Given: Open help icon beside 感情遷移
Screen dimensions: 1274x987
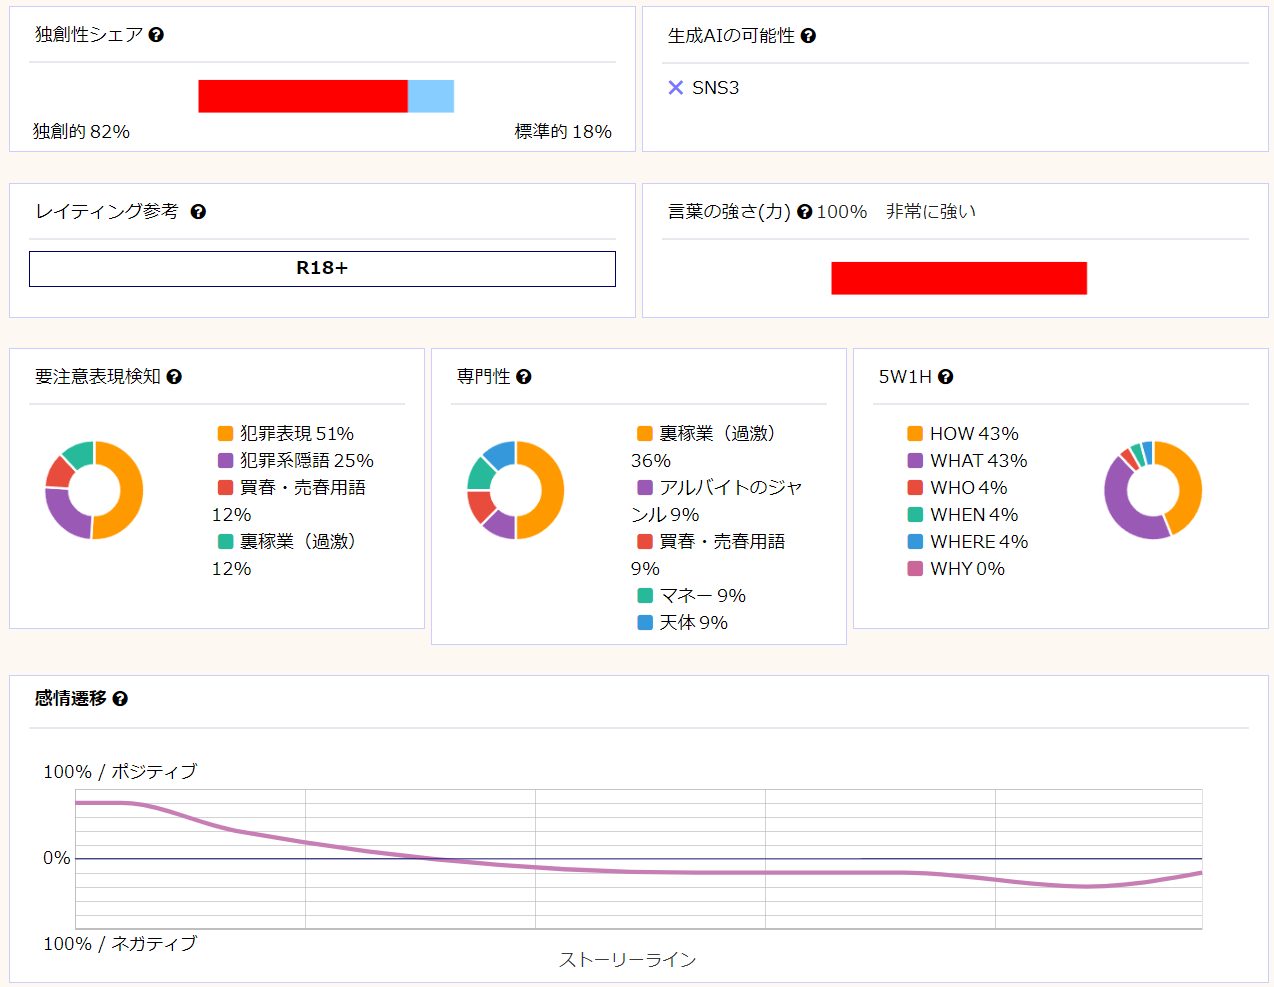Looking at the screenshot, I should [120, 699].
